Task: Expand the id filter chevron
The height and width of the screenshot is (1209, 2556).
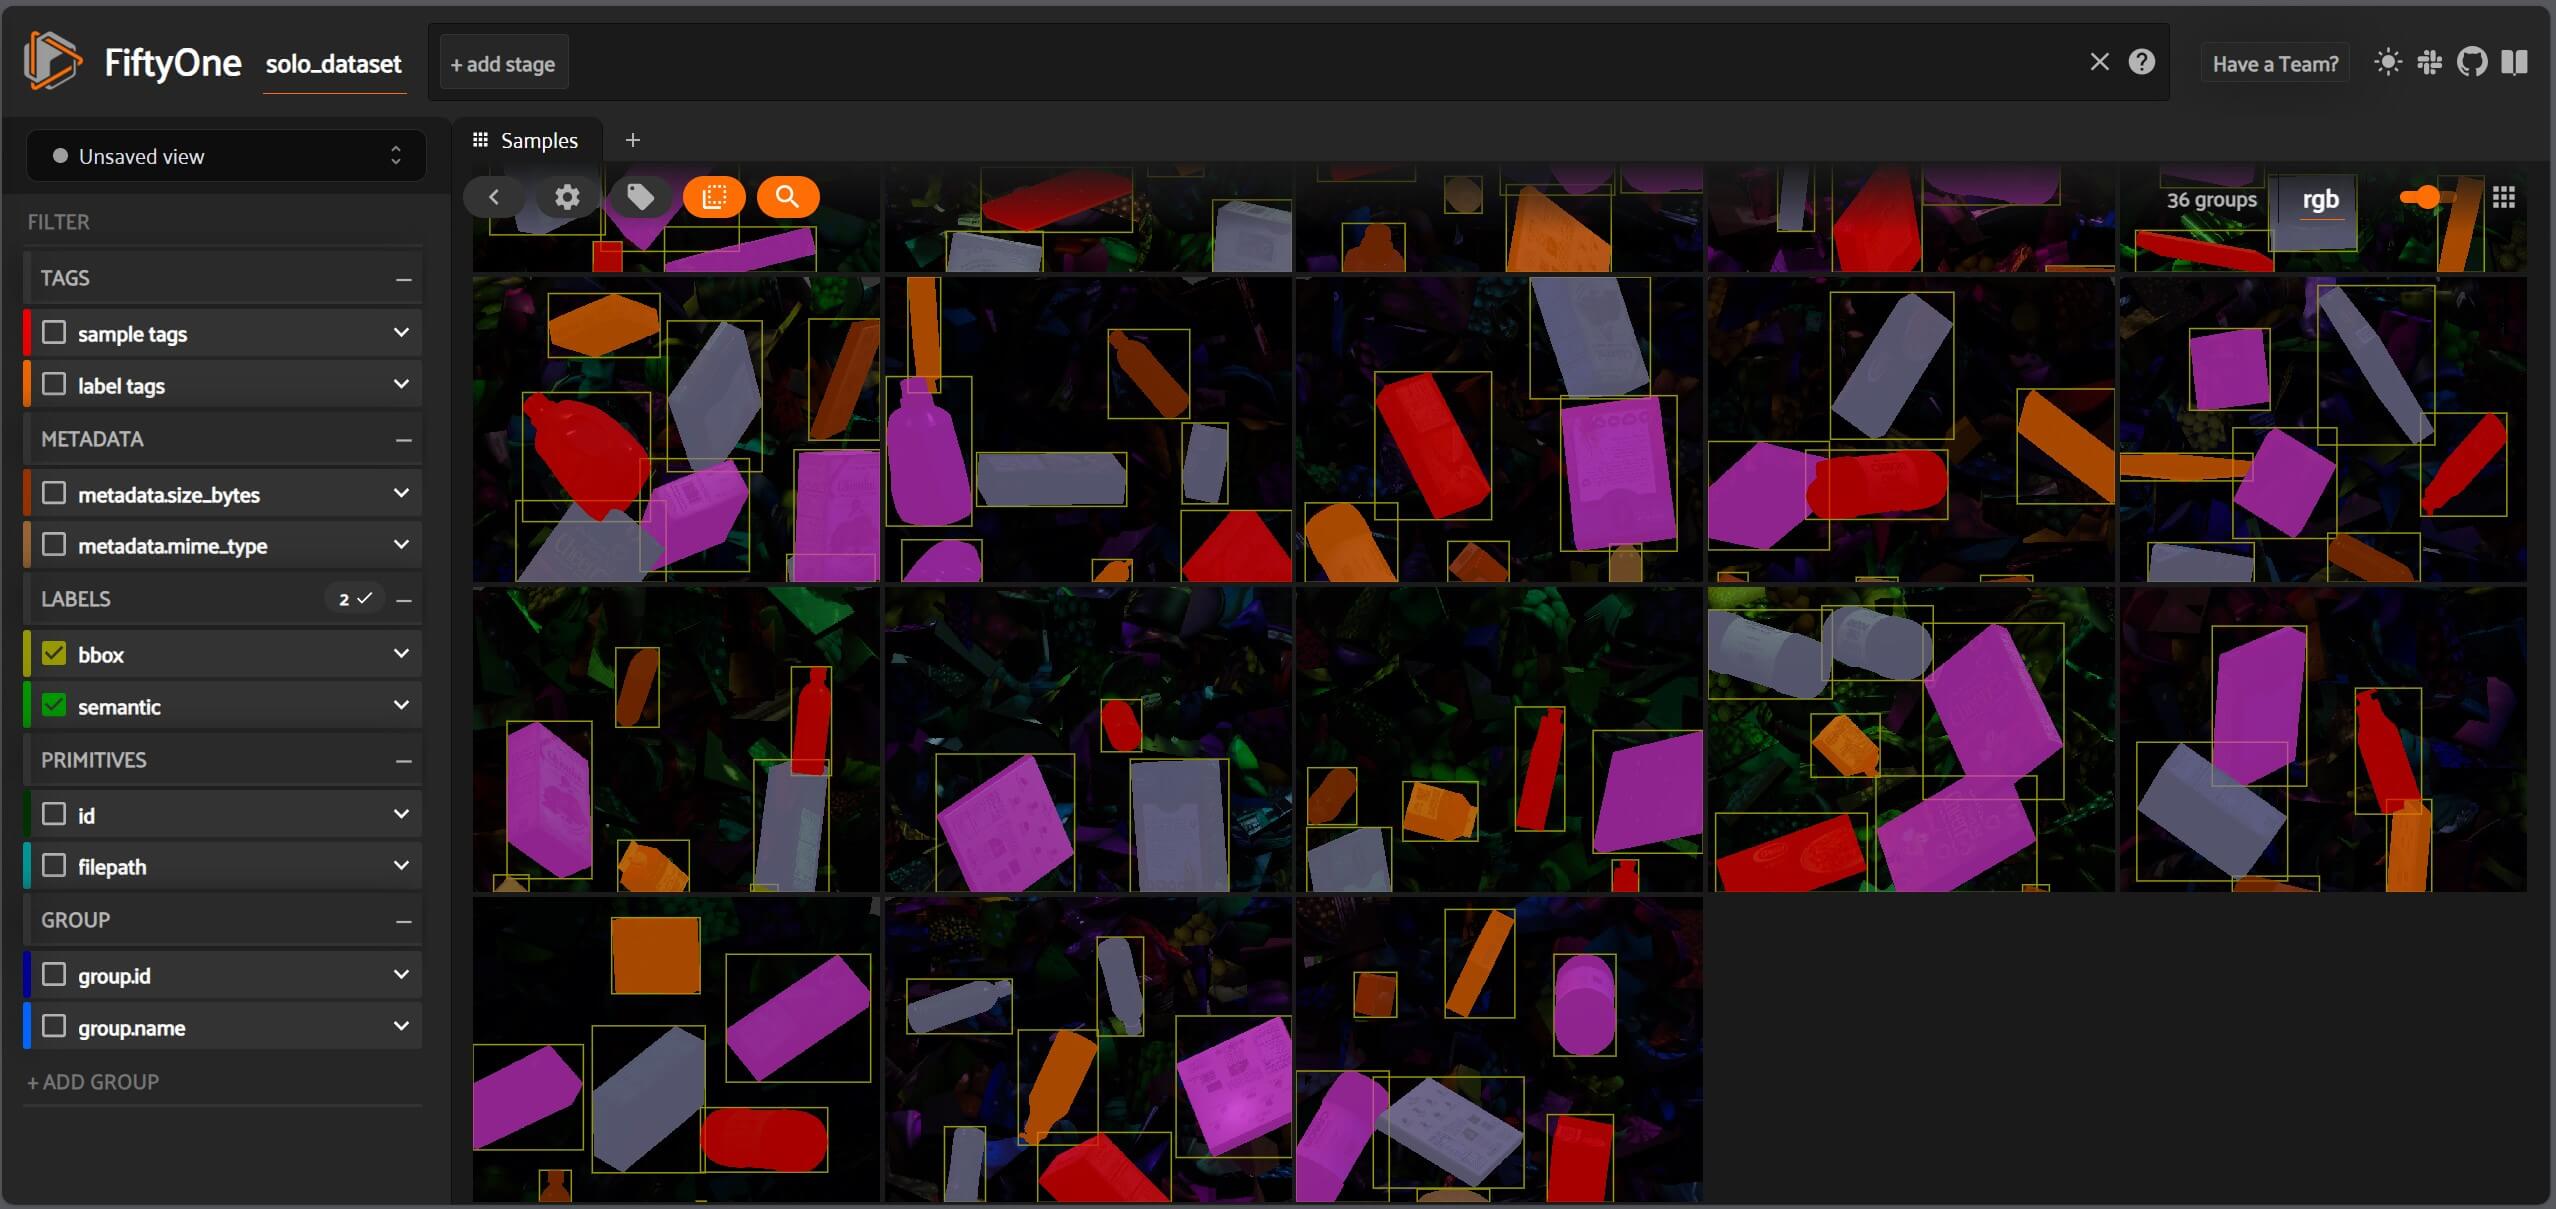Action: click(401, 814)
